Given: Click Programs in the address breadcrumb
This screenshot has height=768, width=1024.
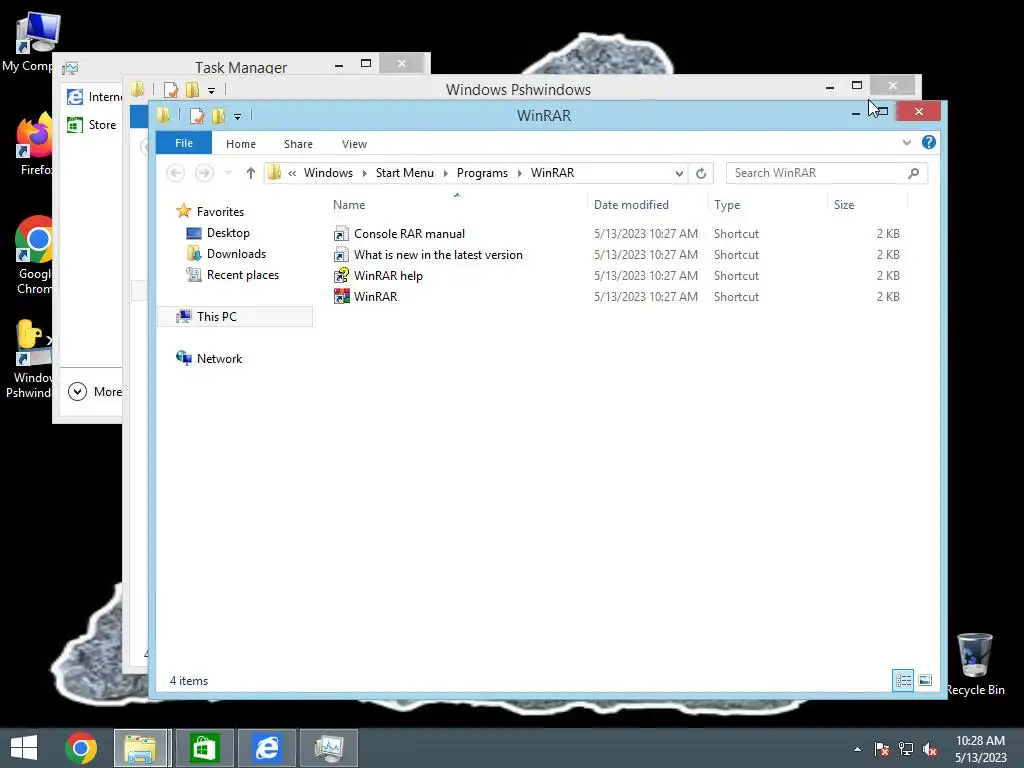Looking at the screenshot, I should pos(482,172).
